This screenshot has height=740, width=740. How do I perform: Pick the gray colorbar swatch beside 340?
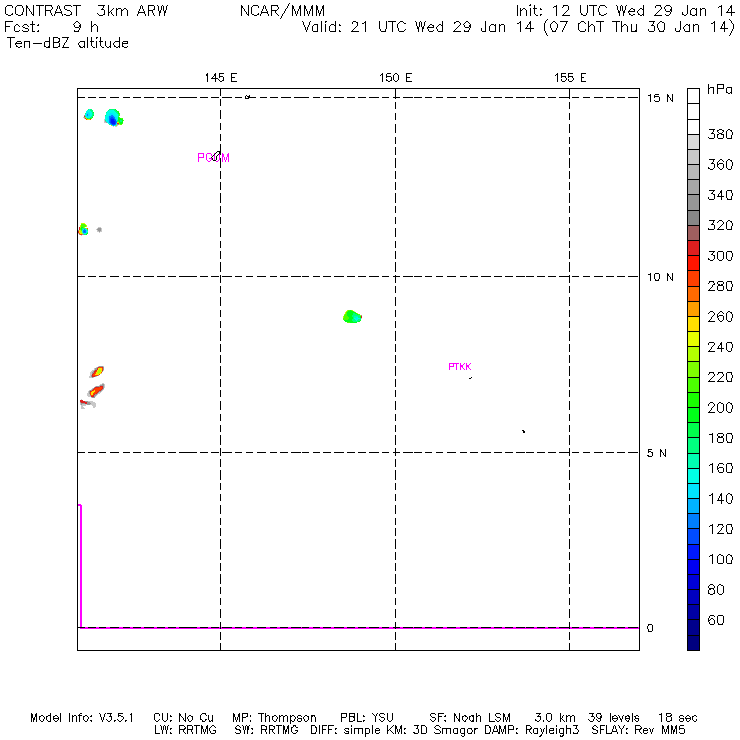(693, 202)
